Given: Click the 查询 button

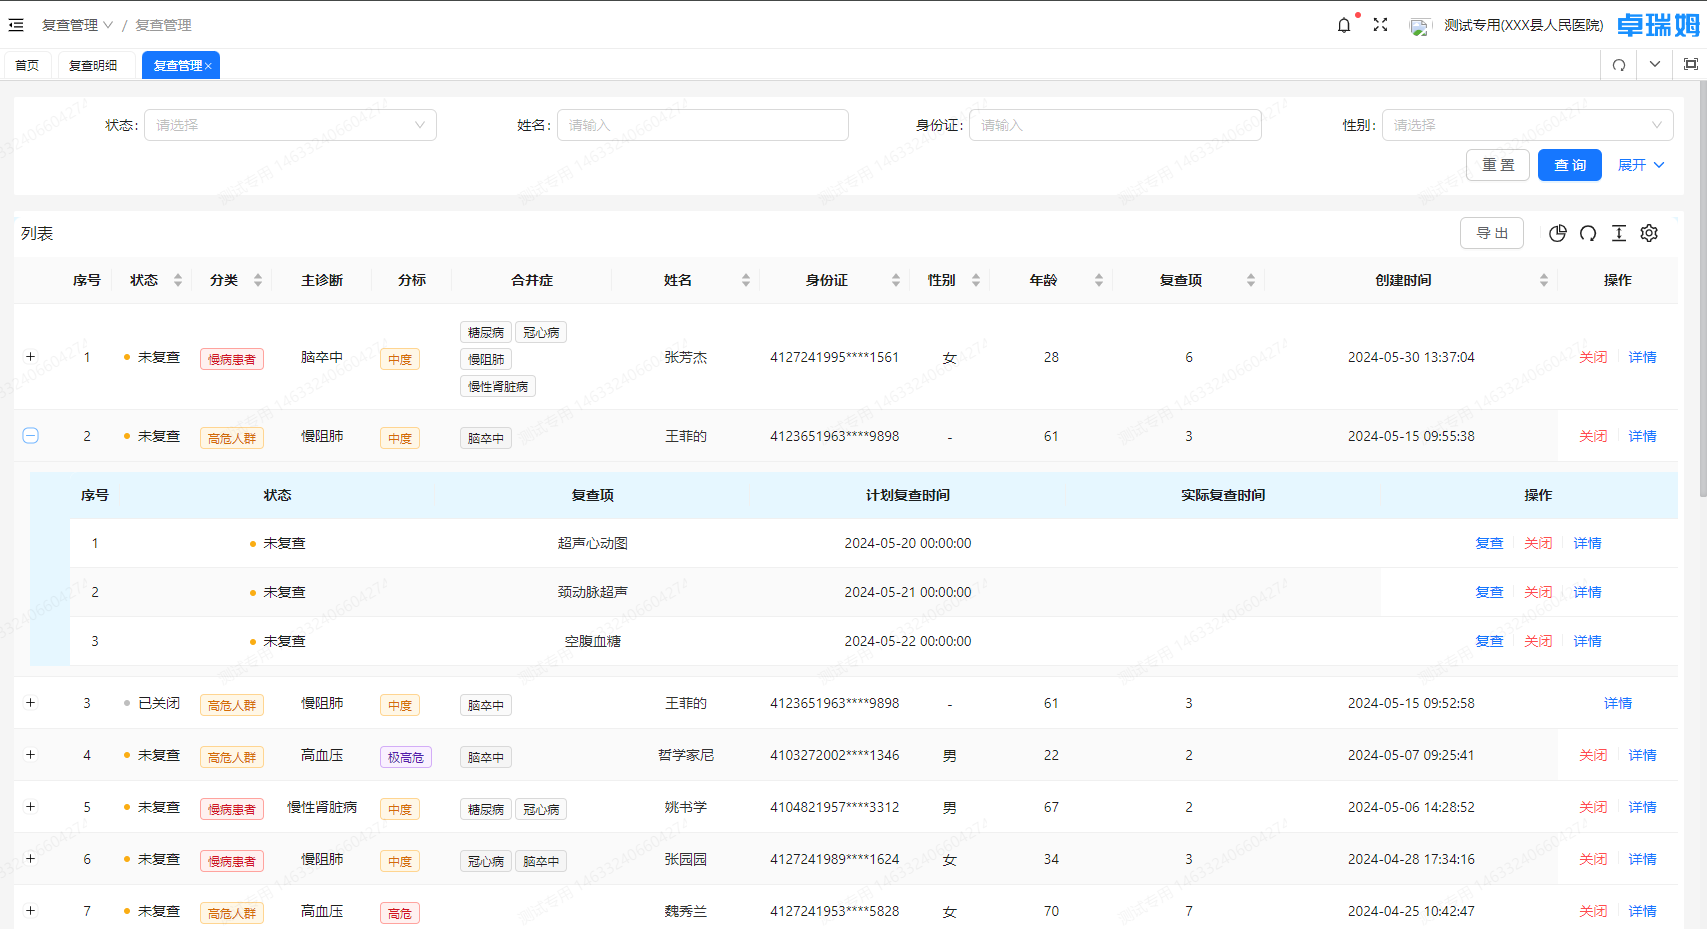Looking at the screenshot, I should pyautogui.click(x=1569, y=165).
